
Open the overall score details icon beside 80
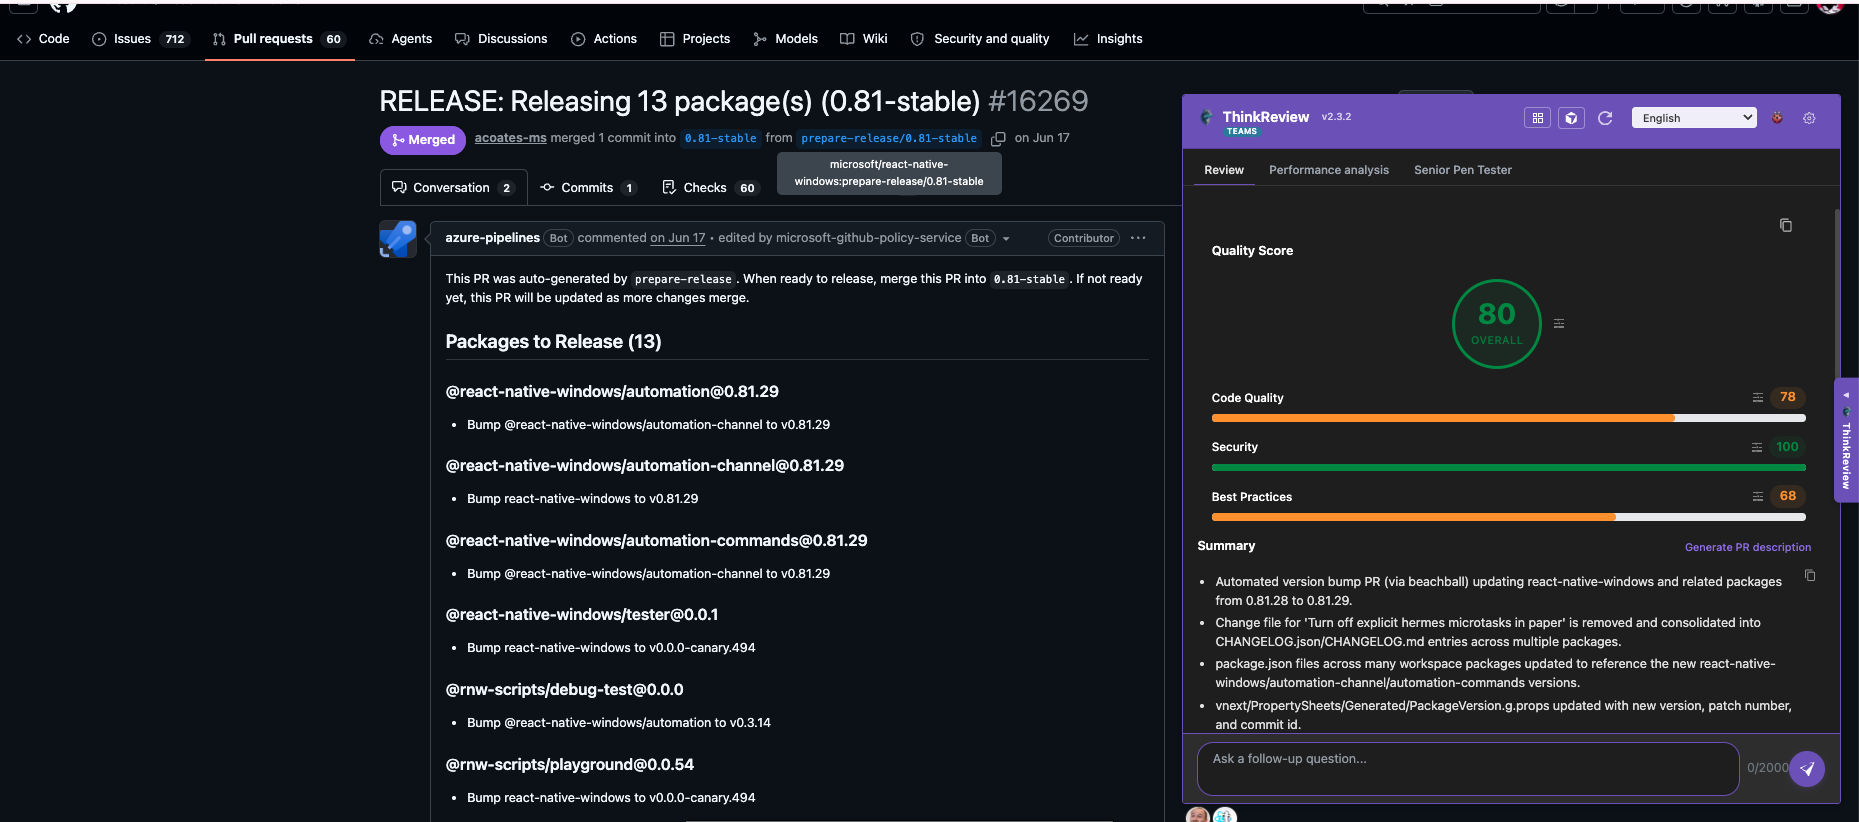[1559, 324]
